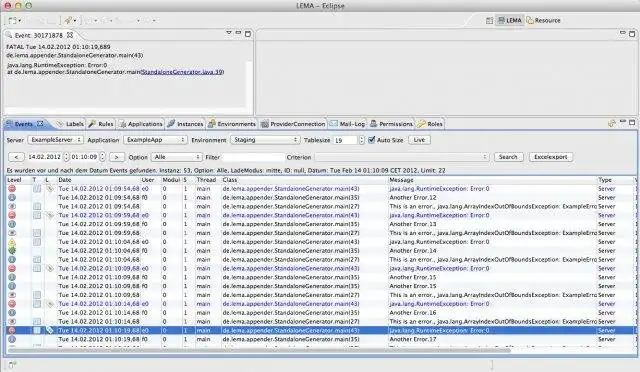Open the Applications tab

[x=140, y=124]
